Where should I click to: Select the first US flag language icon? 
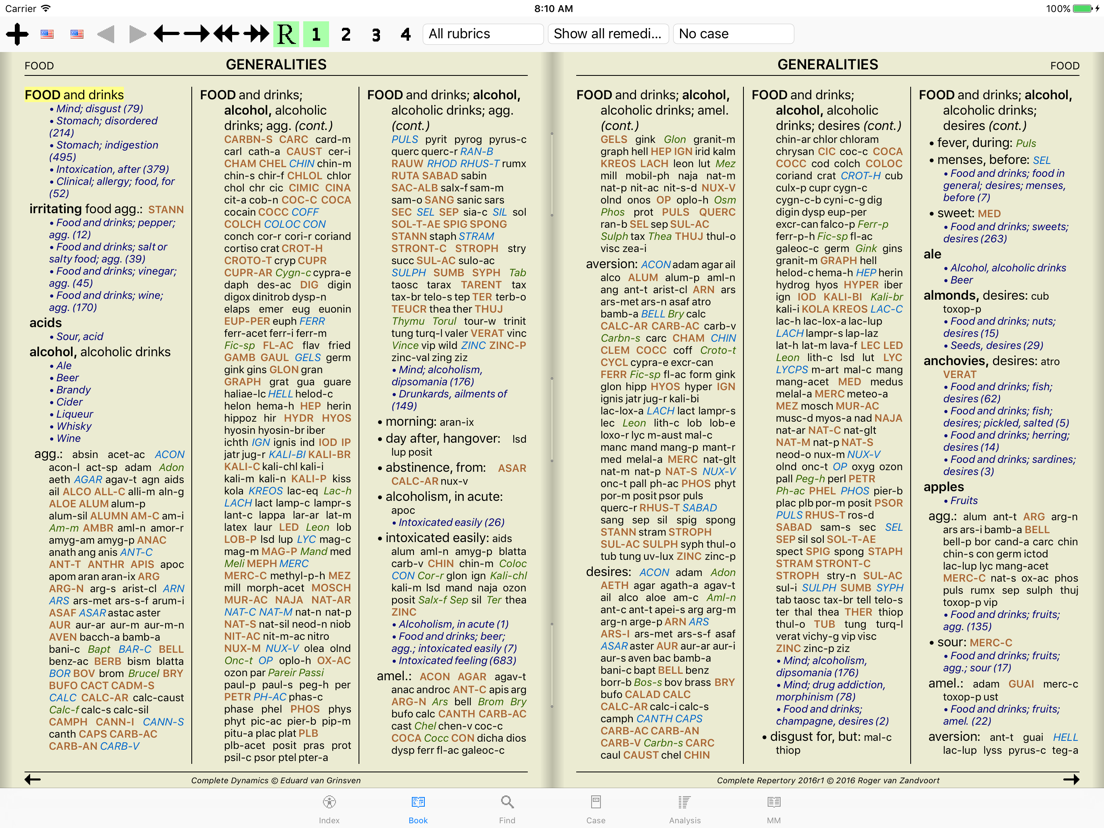pyautogui.click(x=47, y=34)
